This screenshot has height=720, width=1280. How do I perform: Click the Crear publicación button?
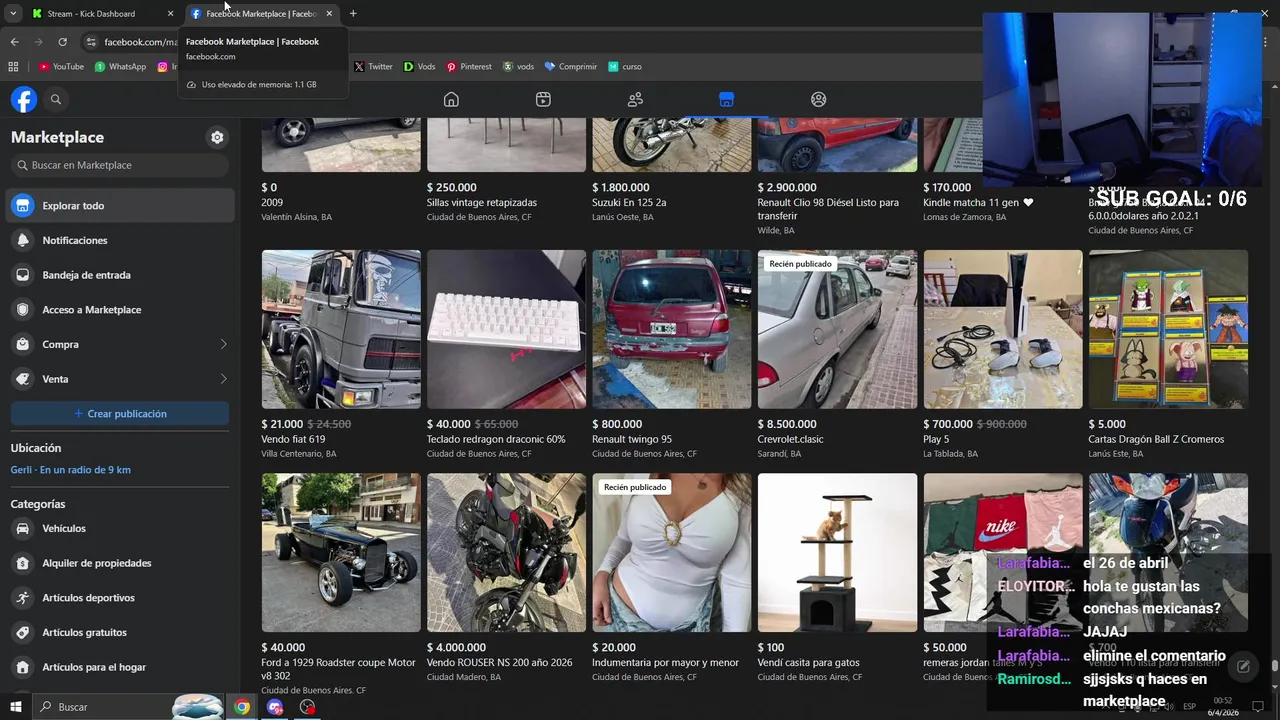coord(120,413)
